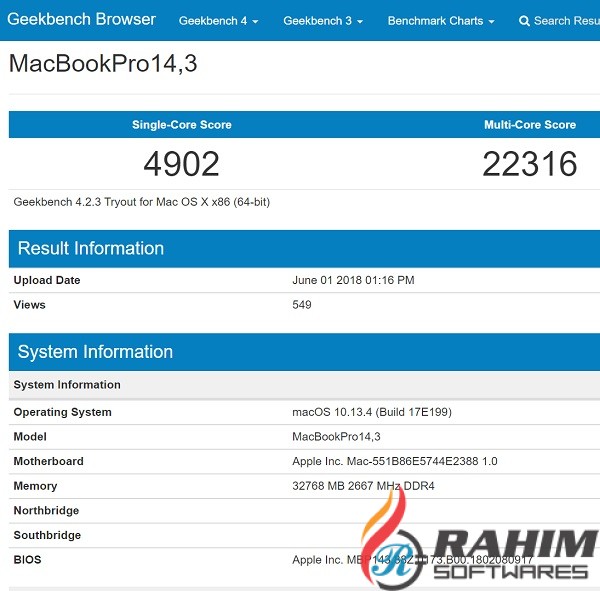
Task: Click the Multi-Core Score header
Action: (530, 124)
